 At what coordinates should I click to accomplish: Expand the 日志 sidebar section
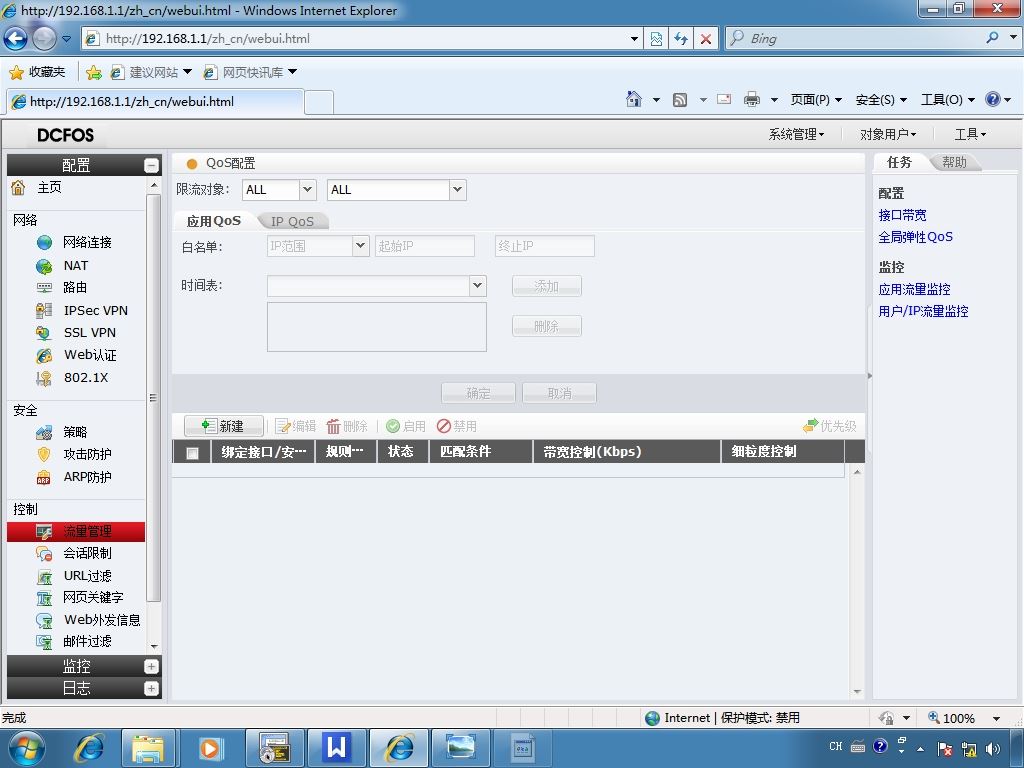152,688
